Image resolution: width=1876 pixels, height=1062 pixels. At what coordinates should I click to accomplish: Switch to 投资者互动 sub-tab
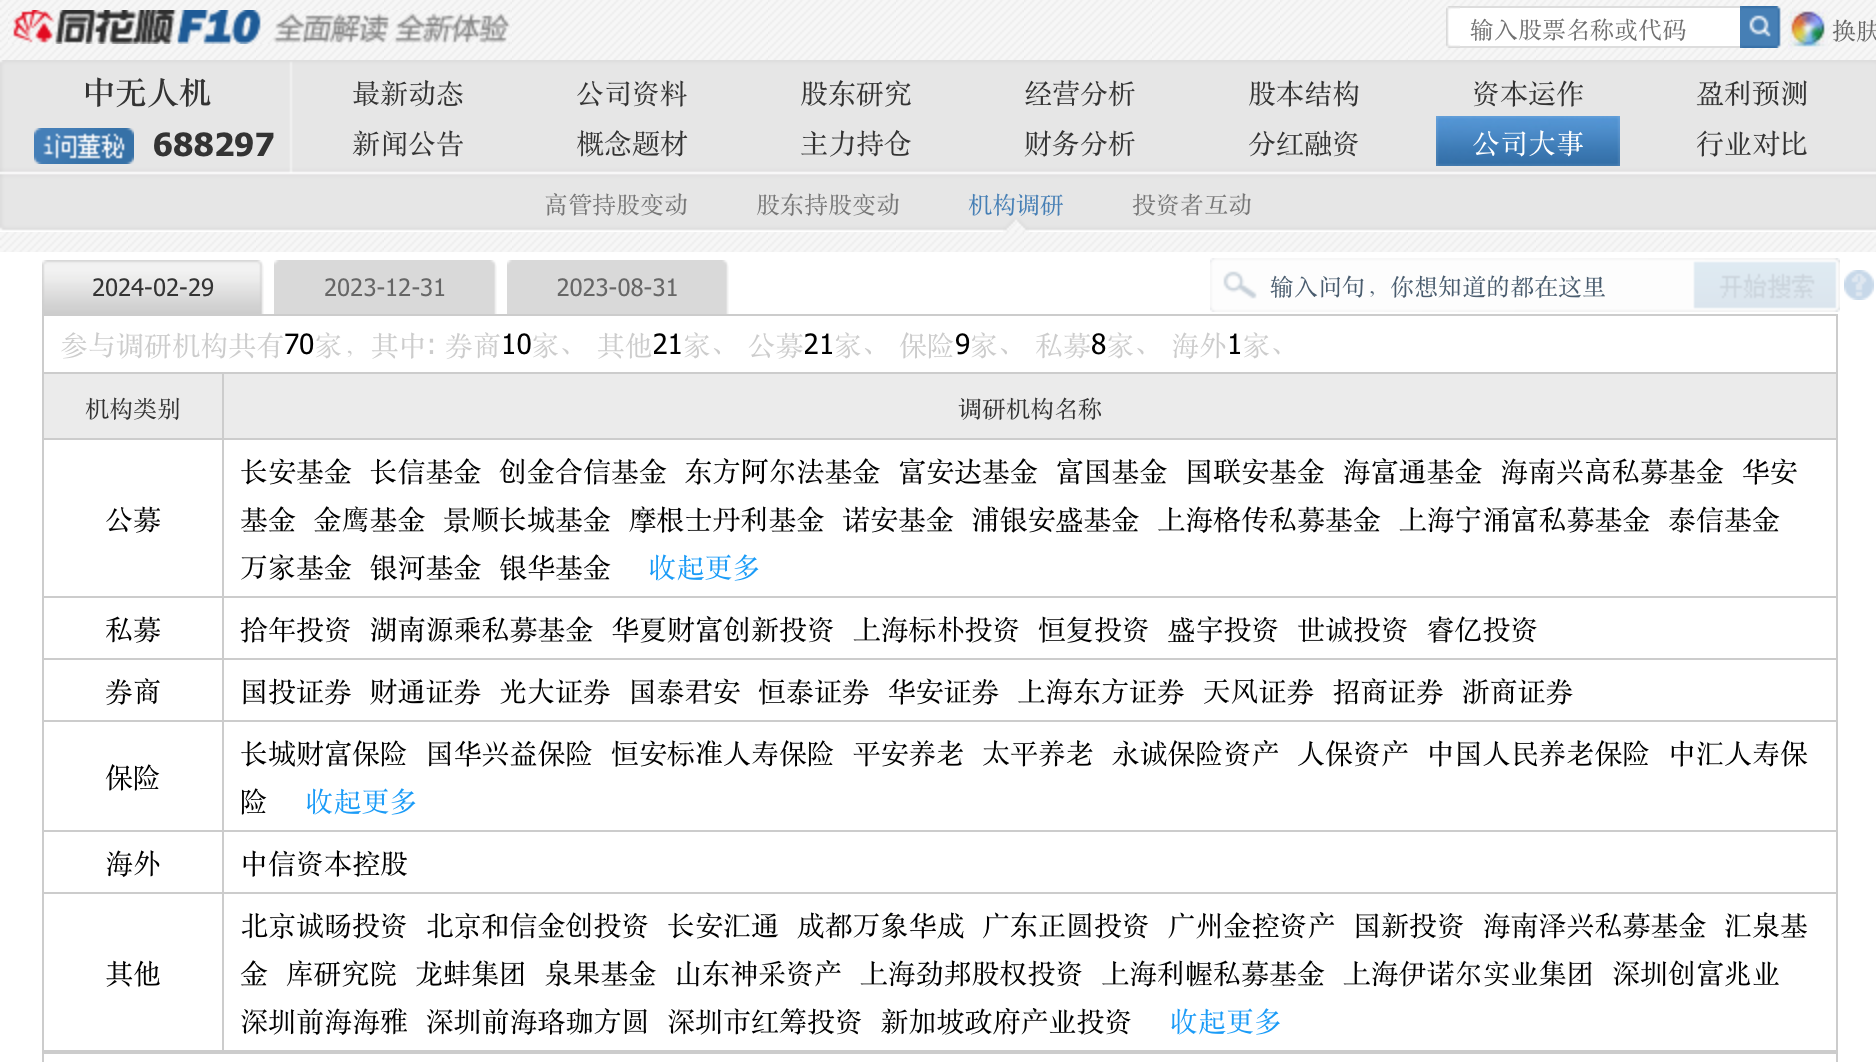point(1192,205)
